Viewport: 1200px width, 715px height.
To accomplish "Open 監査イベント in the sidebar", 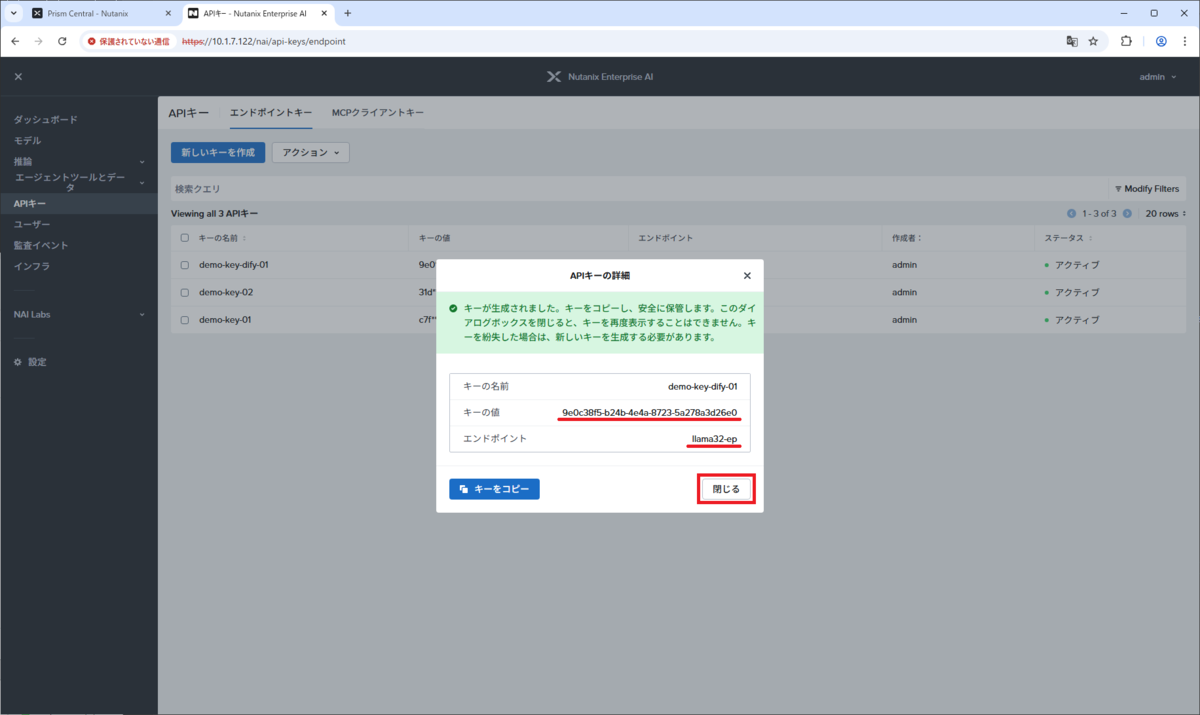I will pos(41,246).
